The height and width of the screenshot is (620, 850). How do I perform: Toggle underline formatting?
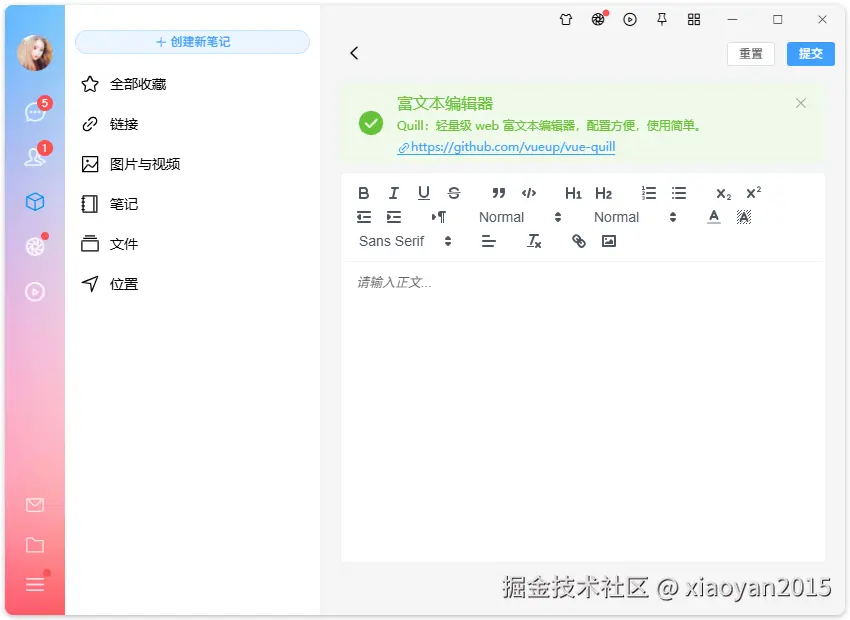coord(424,193)
